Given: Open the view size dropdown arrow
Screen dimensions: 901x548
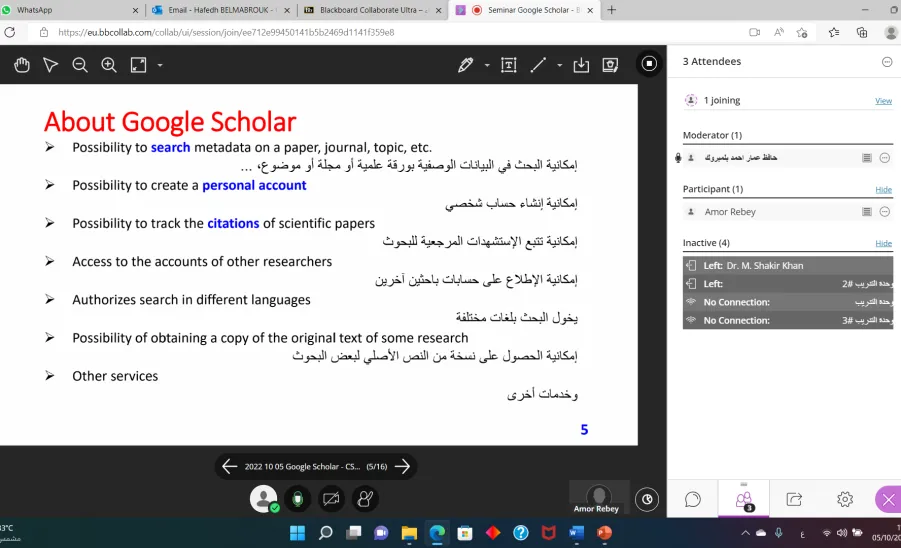Looking at the screenshot, I should [160, 65].
